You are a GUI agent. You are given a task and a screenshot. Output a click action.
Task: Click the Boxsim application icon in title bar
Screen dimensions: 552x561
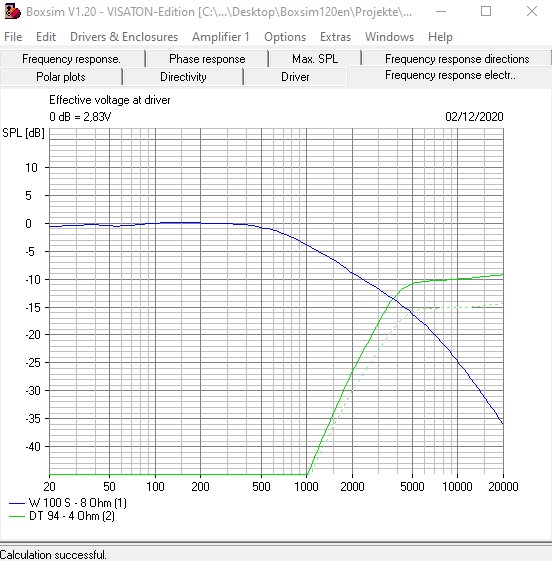(13, 11)
